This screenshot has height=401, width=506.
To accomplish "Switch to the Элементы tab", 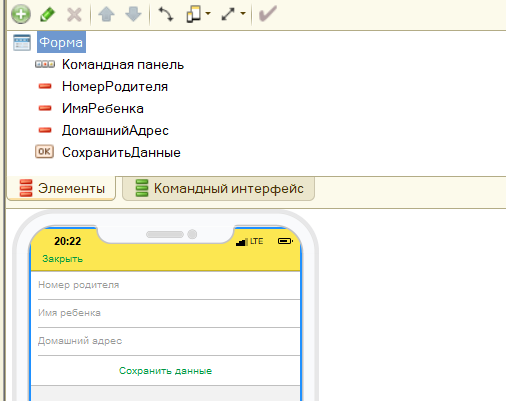I will (x=62, y=189).
